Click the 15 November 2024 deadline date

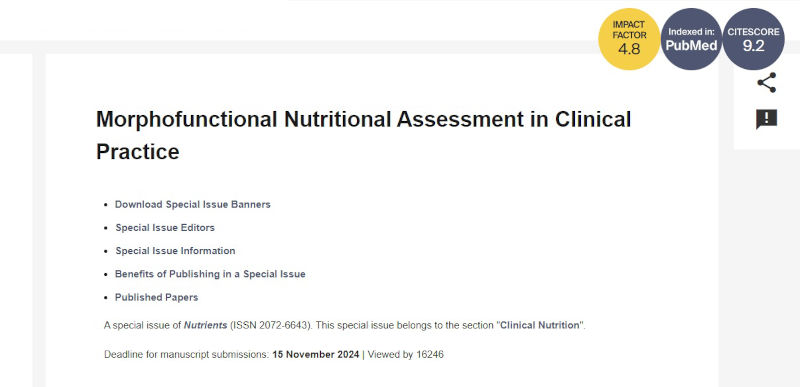(x=315, y=354)
